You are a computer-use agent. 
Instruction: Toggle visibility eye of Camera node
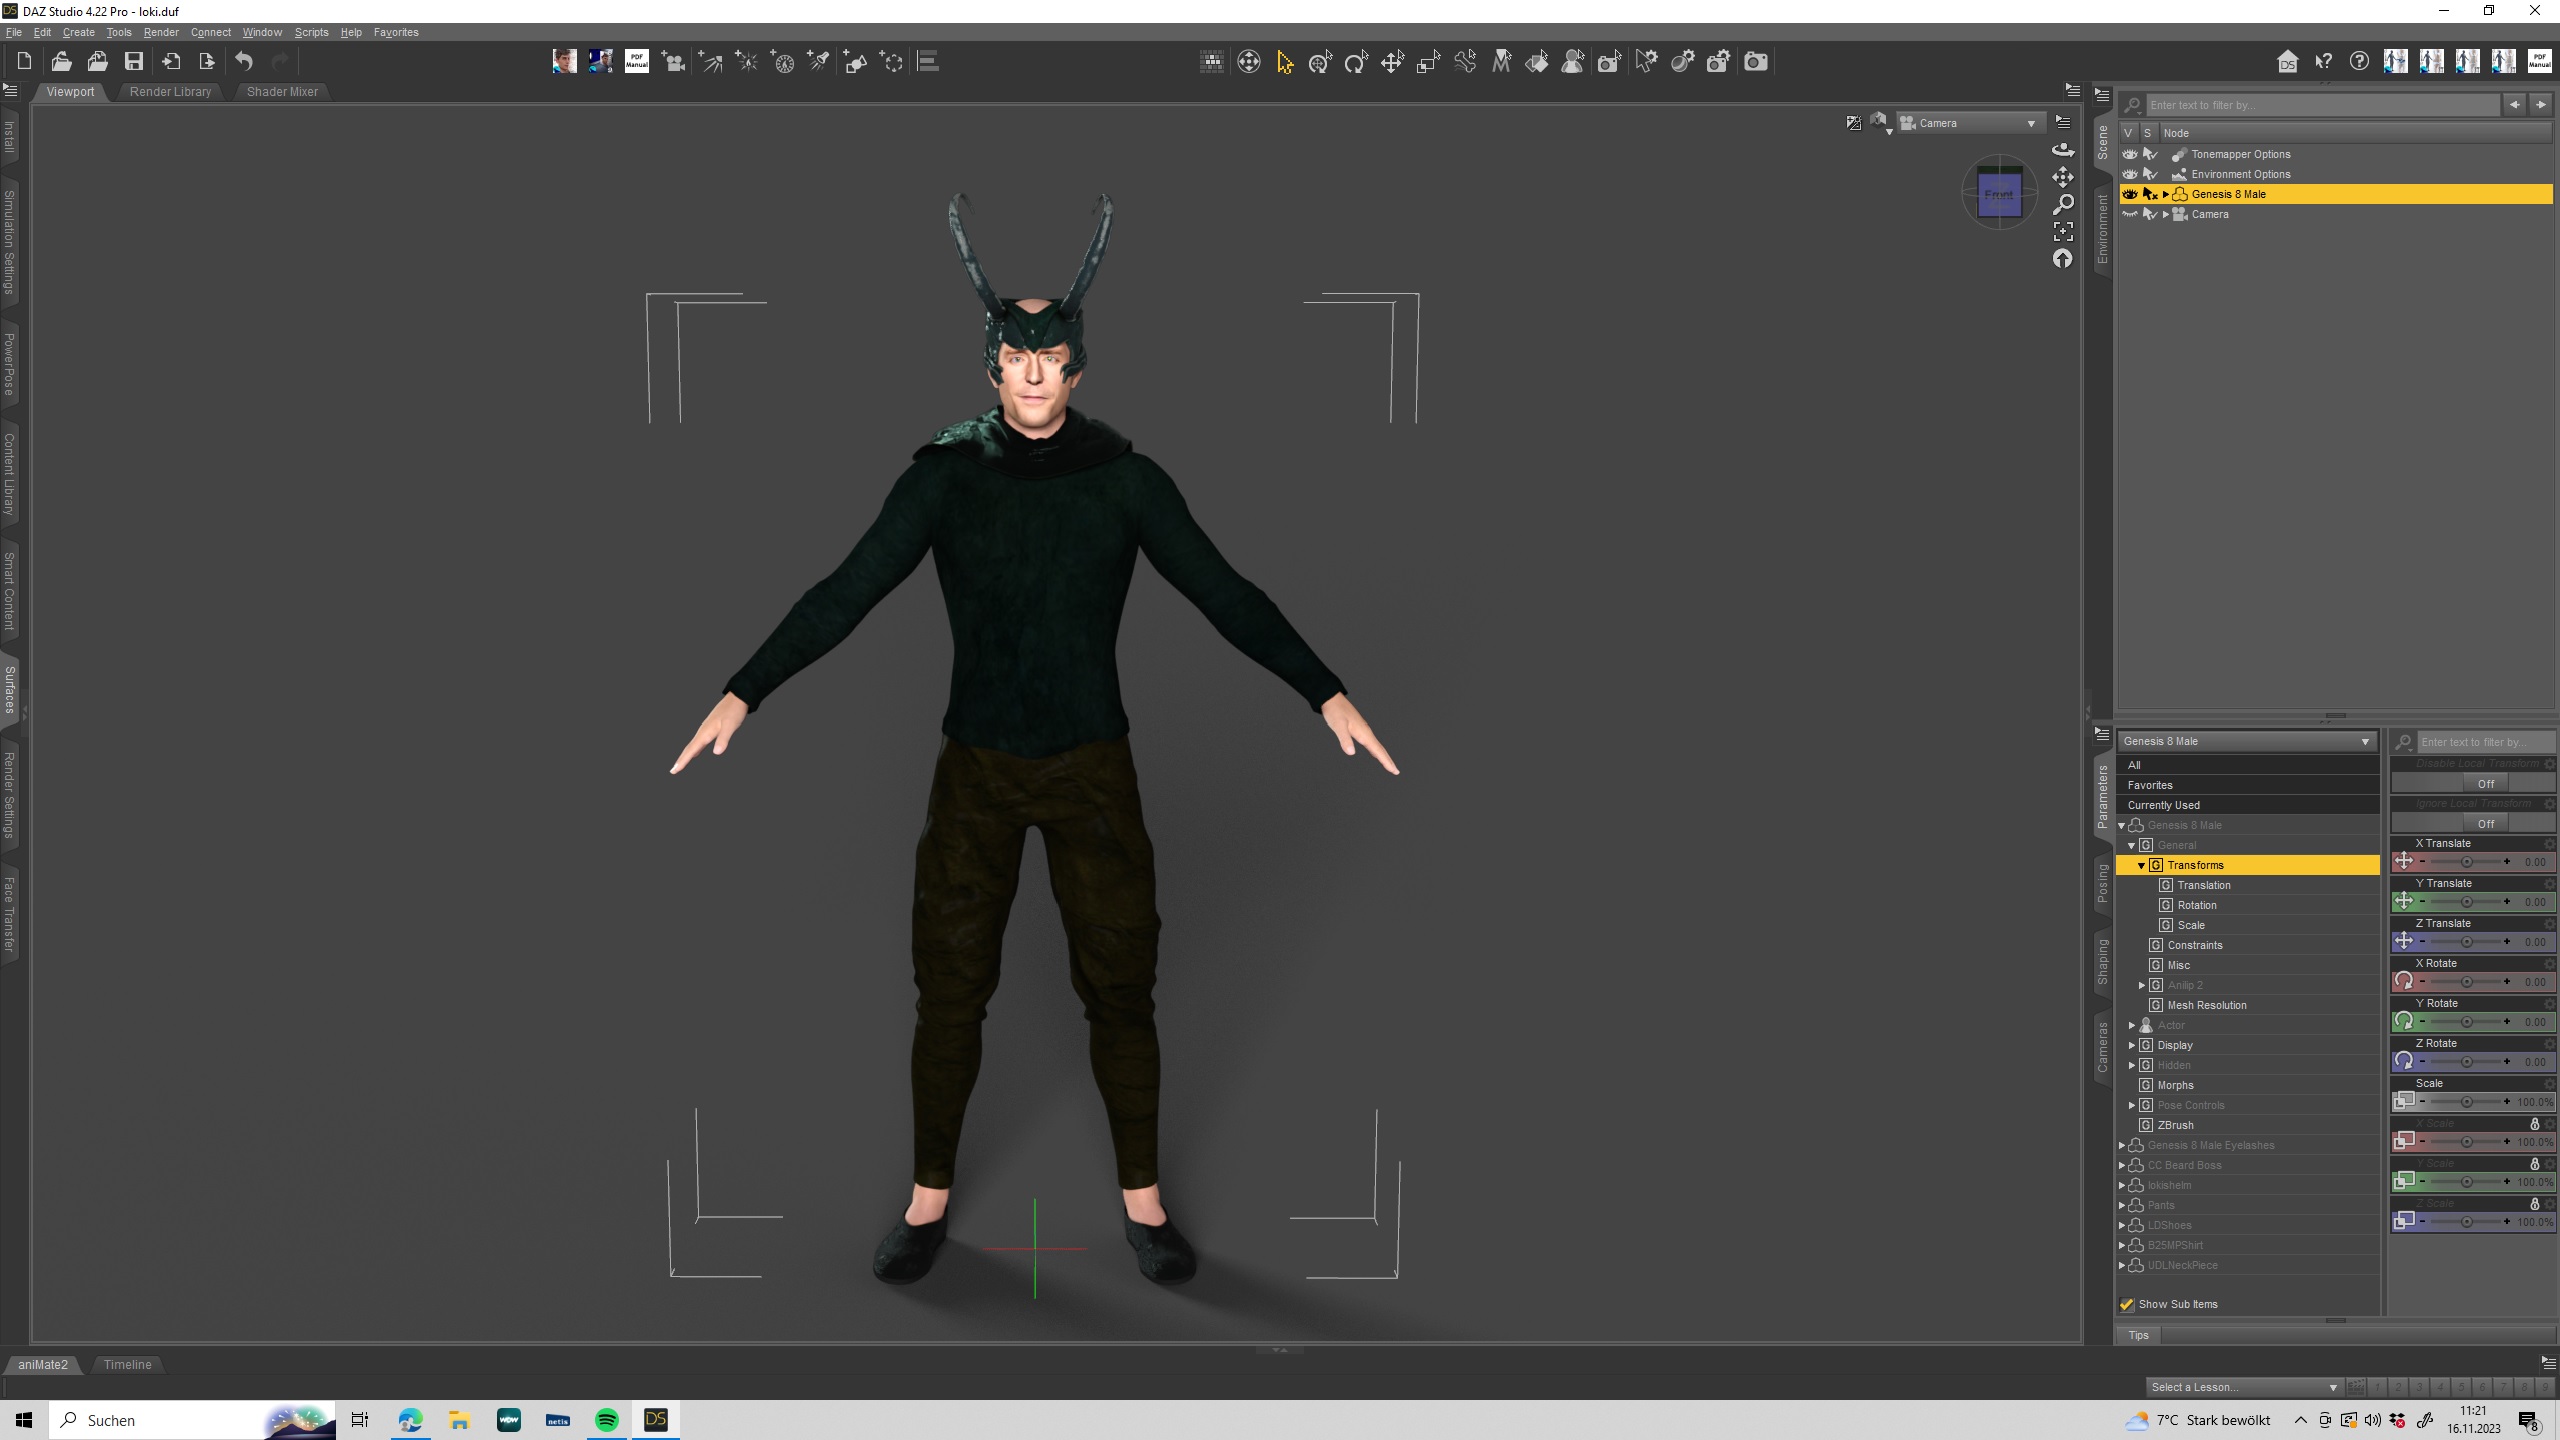coord(2129,214)
